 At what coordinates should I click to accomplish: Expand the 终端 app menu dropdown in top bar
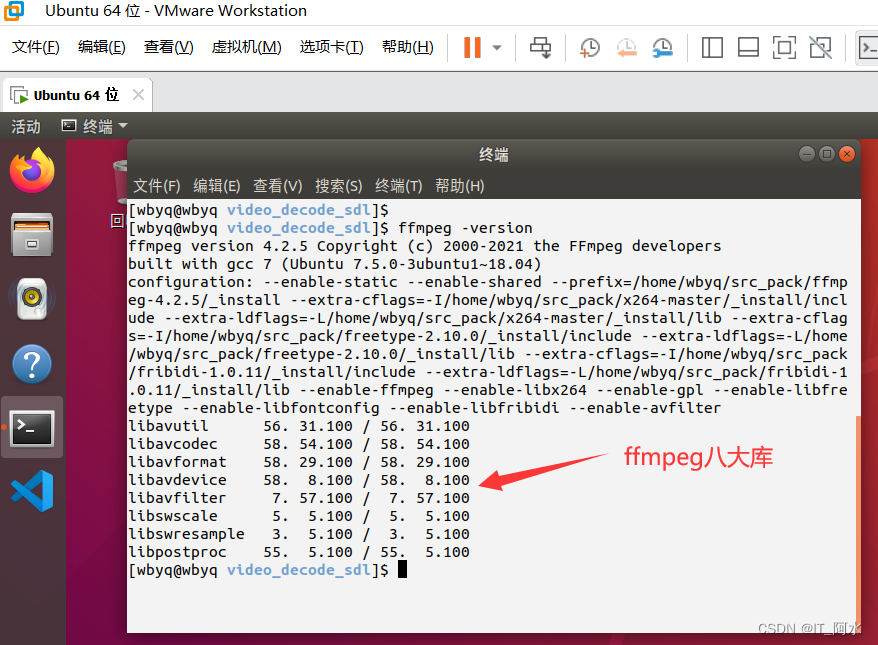tap(95, 127)
